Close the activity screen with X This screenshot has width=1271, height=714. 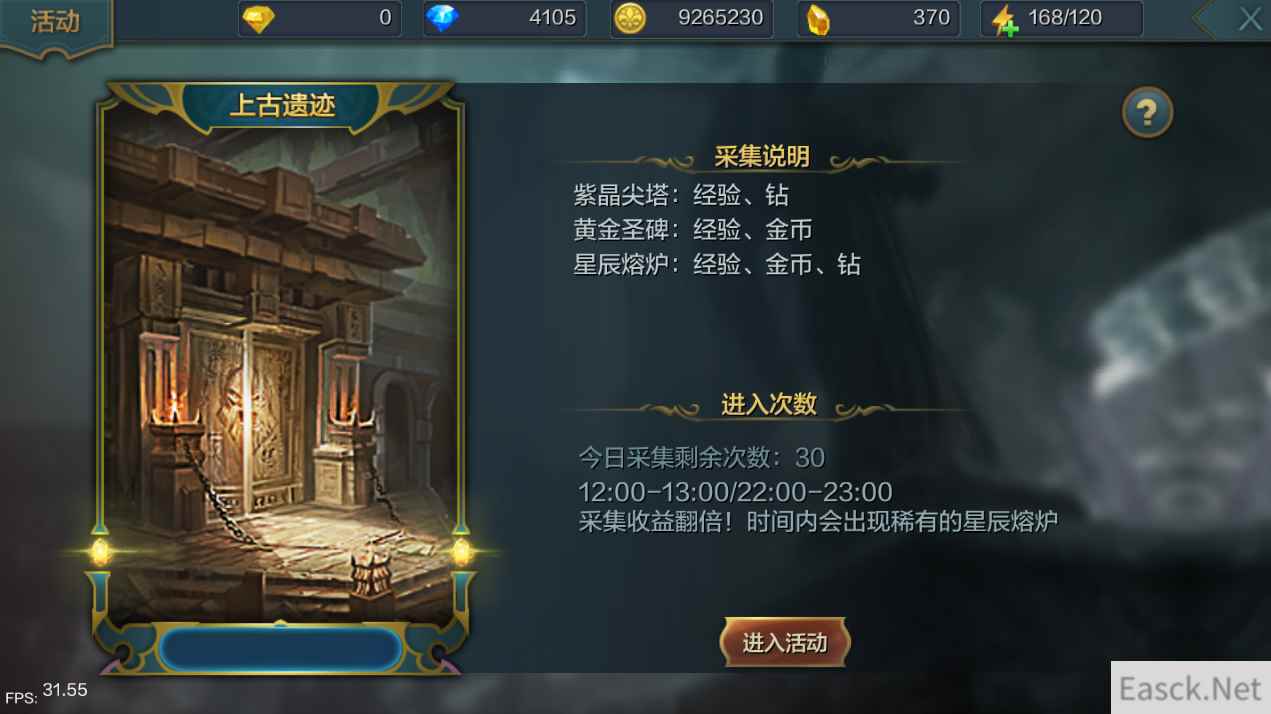point(1250,19)
